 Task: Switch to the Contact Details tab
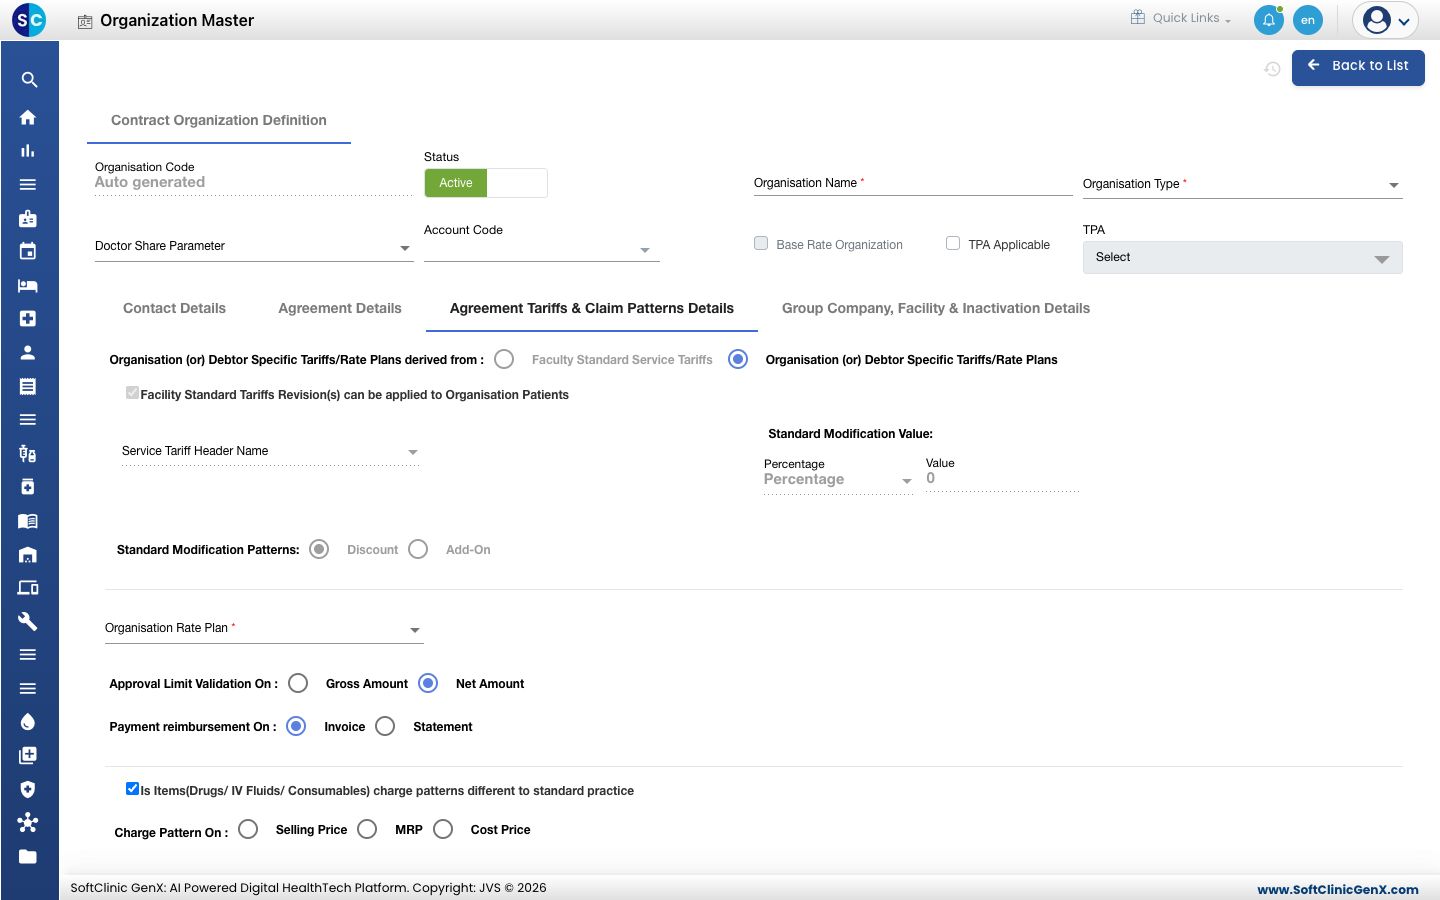tap(174, 308)
